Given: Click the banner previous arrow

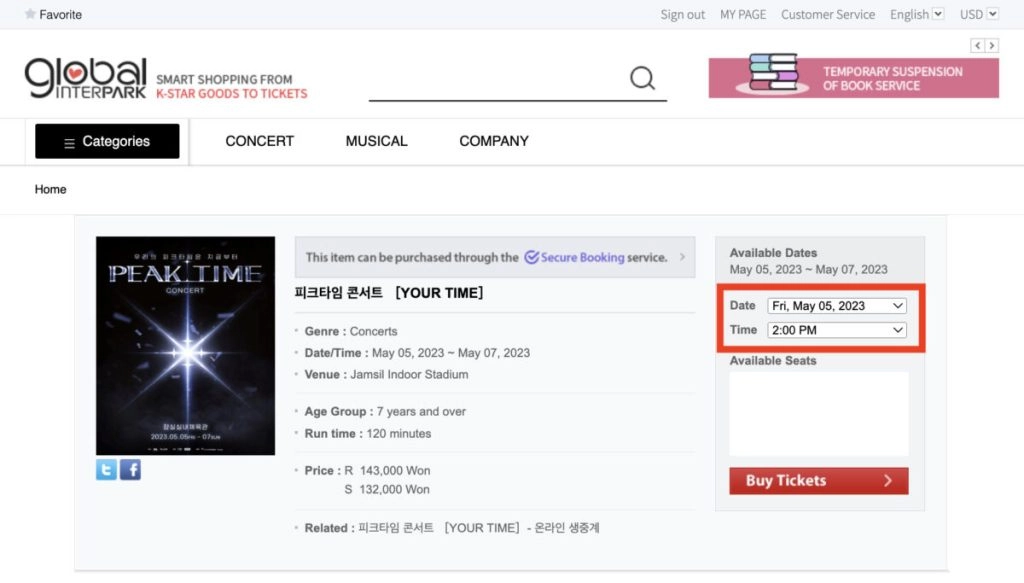Looking at the screenshot, I should (x=977, y=46).
